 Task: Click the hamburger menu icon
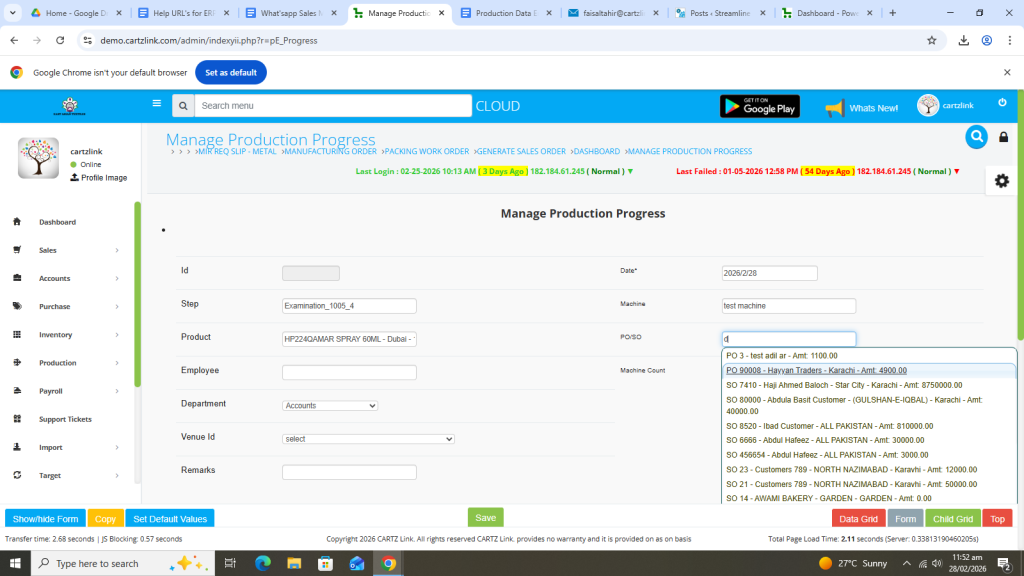pos(156,103)
